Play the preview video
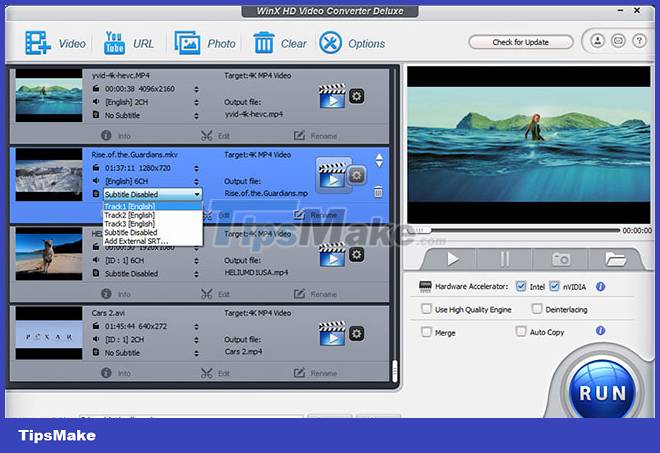The width and height of the screenshot is (660, 453). tap(452, 259)
